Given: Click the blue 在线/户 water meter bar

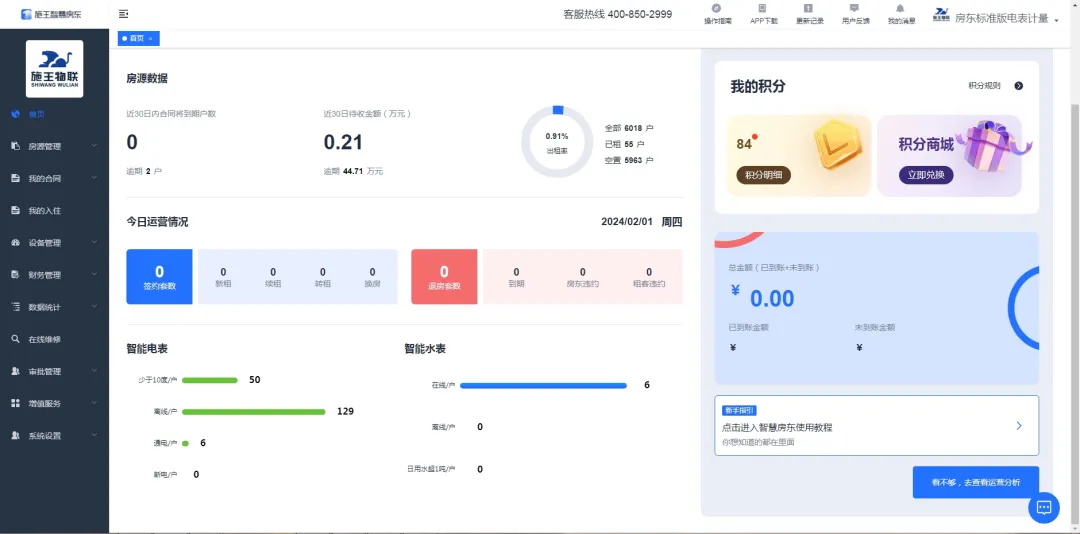Looking at the screenshot, I should tap(543, 386).
